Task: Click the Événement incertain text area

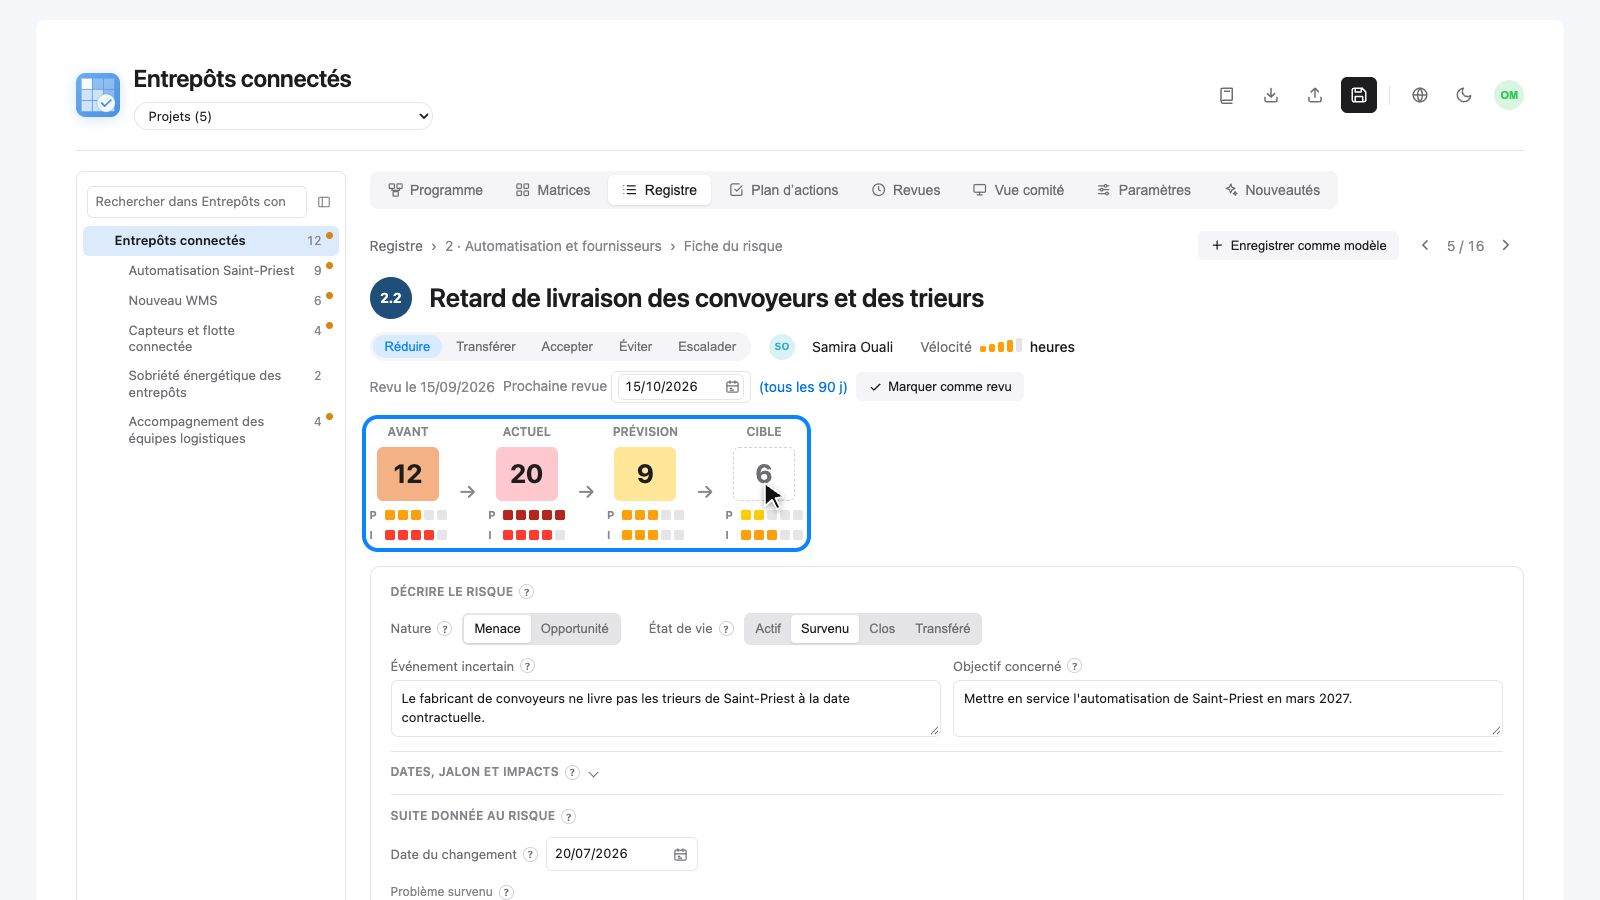Action: click(665, 708)
